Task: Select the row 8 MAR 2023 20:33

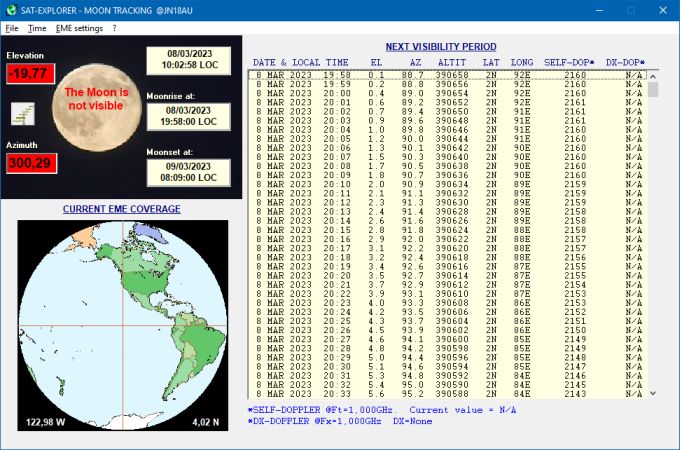Action: [448, 394]
